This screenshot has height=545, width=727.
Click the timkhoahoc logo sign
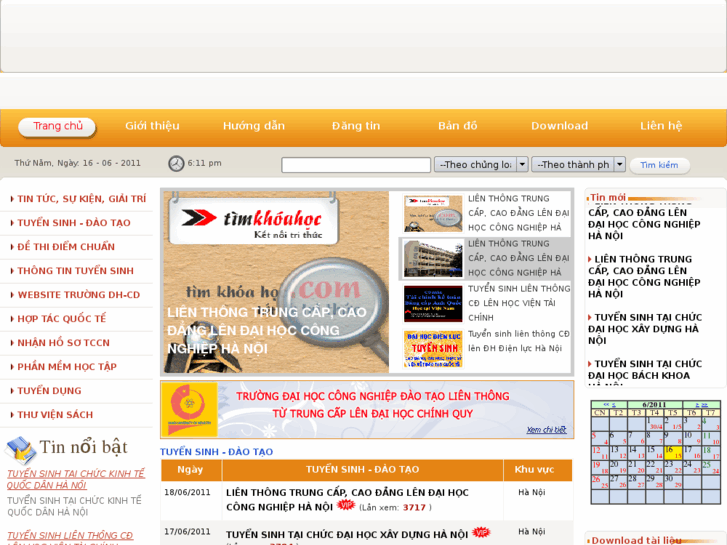(x=254, y=222)
